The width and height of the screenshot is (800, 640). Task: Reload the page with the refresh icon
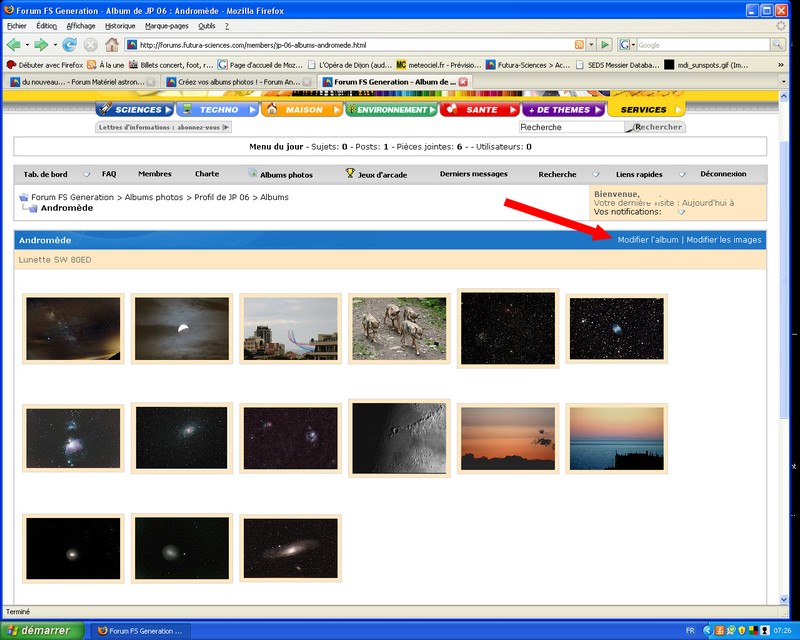[x=69, y=45]
